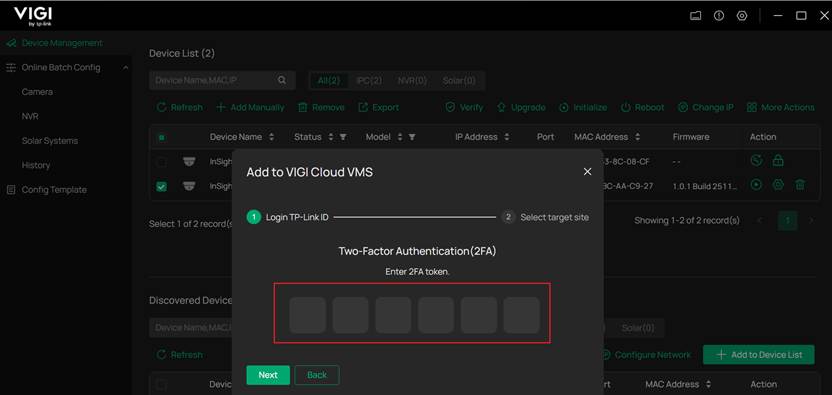The height and width of the screenshot is (395, 832).
Task: Click Remove in the Device List toolbar
Action: tap(321, 107)
